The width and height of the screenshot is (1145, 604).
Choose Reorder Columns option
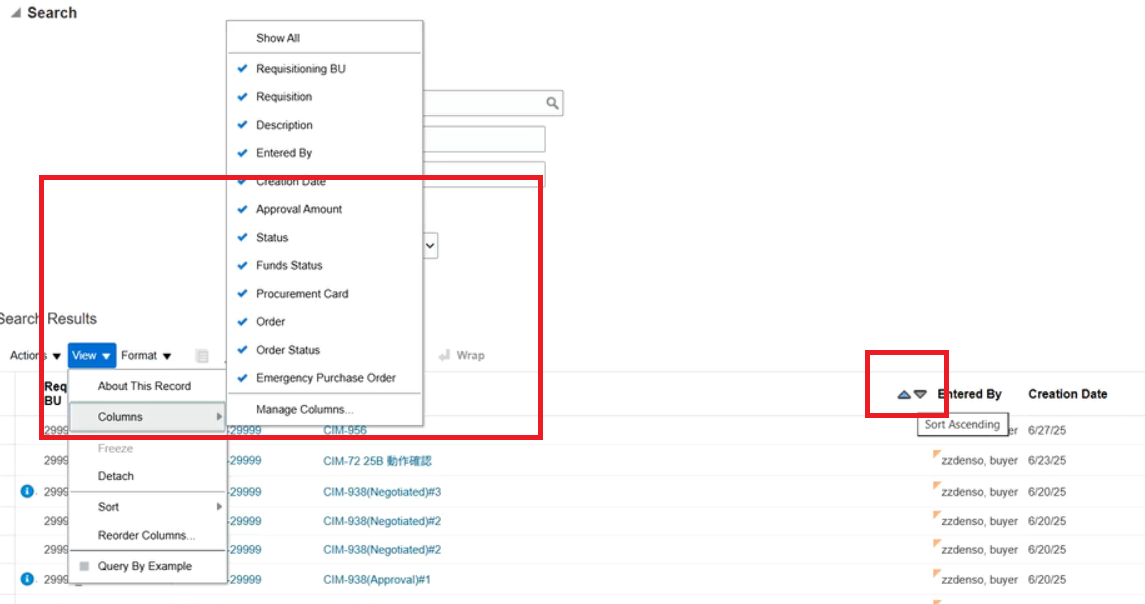[x=147, y=535]
